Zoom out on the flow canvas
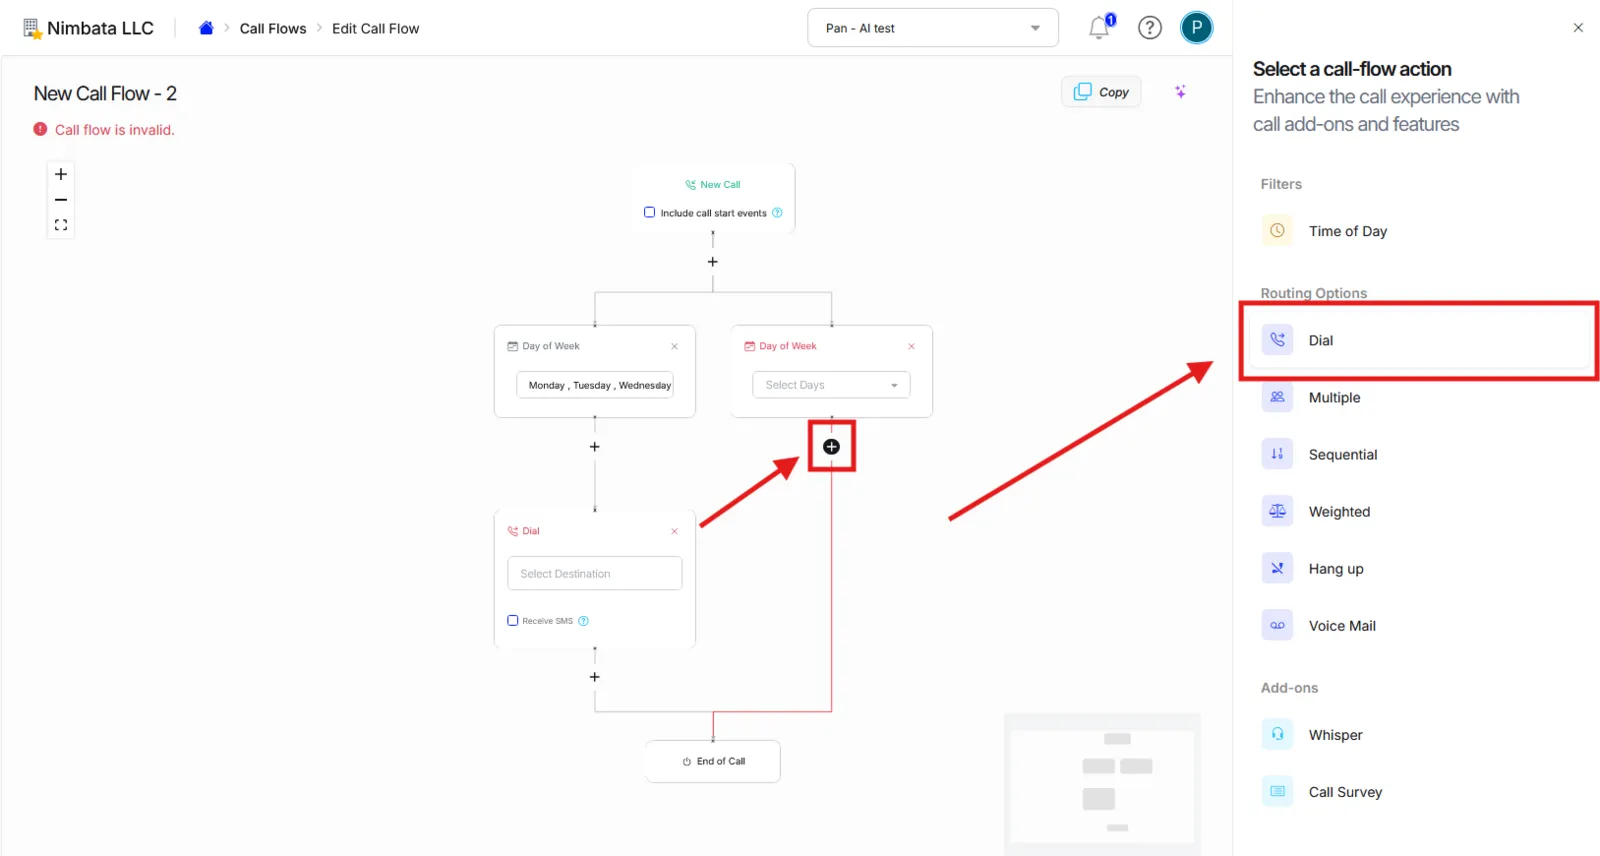Image resolution: width=1600 pixels, height=856 pixels. pos(61,200)
